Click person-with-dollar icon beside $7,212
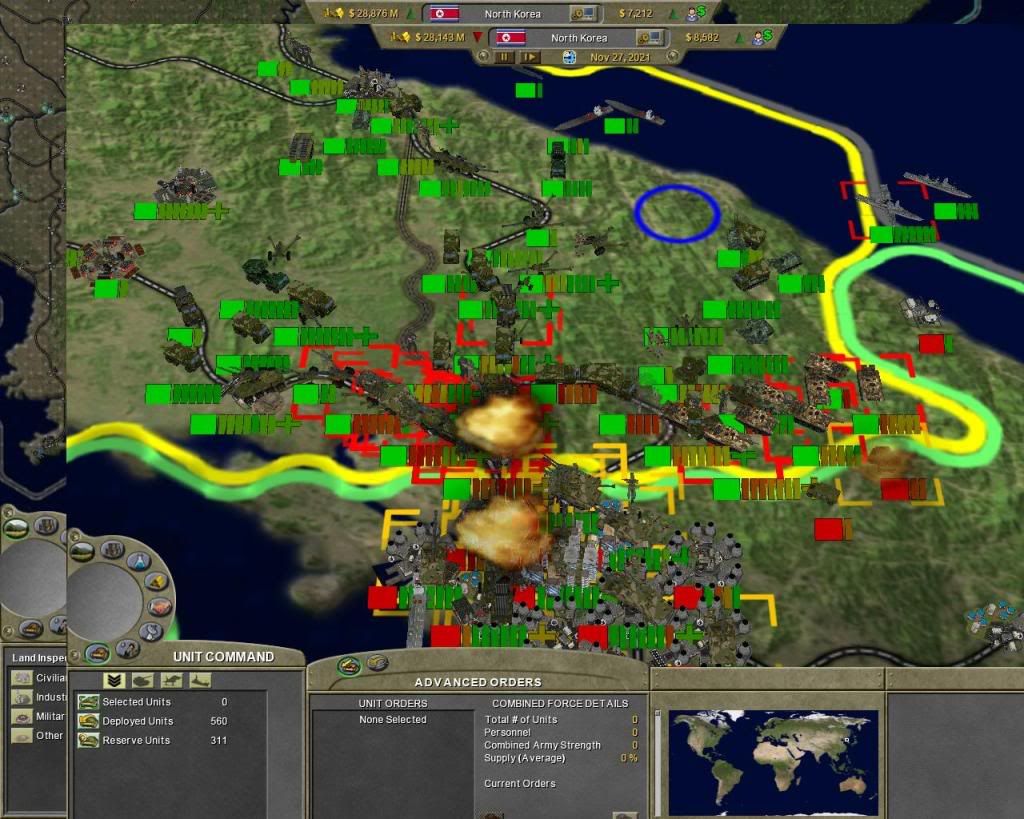Viewport: 1024px width, 819px height. pos(695,12)
